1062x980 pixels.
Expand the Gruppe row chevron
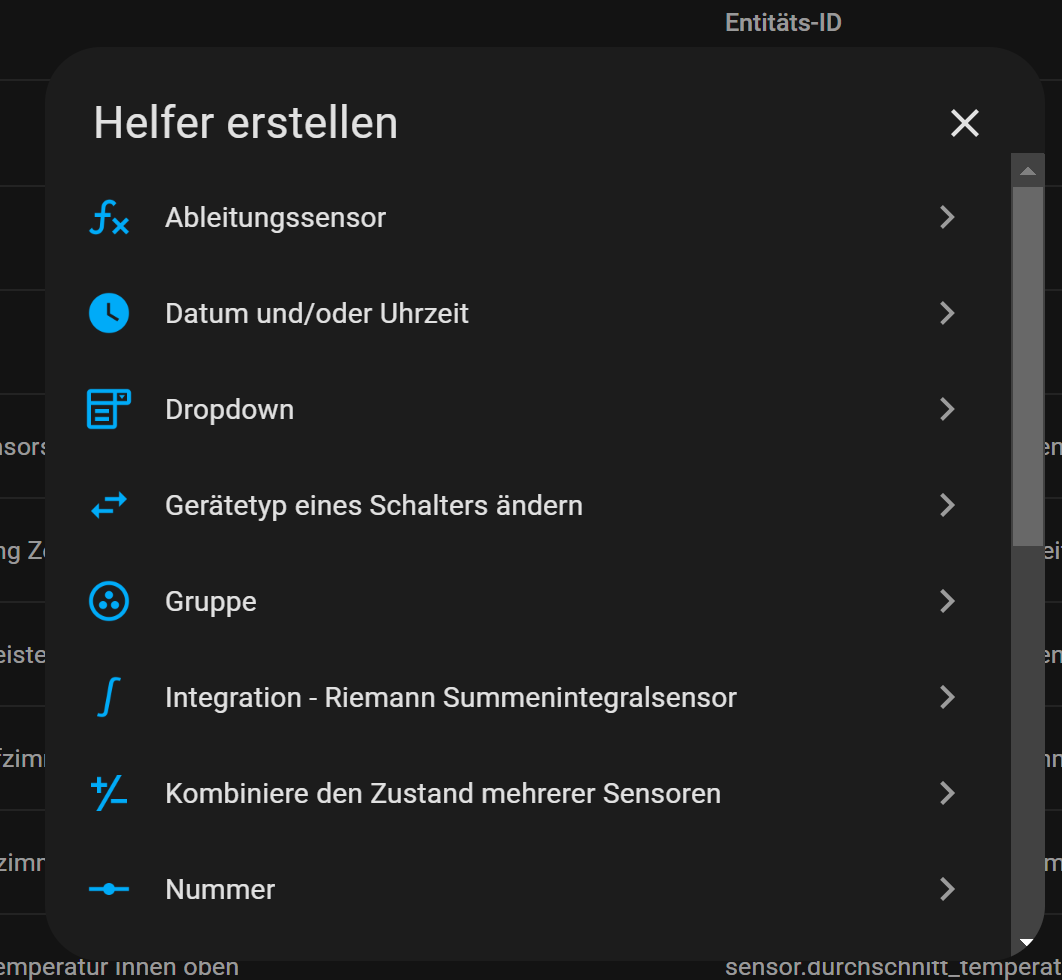[947, 602]
